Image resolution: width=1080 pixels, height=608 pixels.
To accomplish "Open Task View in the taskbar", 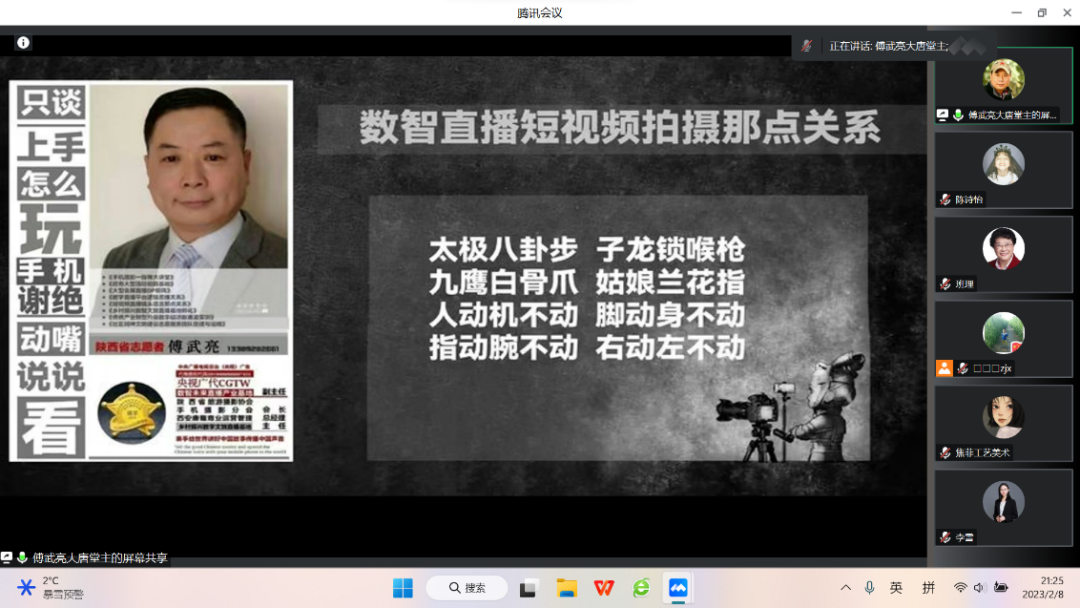I will click(529, 588).
